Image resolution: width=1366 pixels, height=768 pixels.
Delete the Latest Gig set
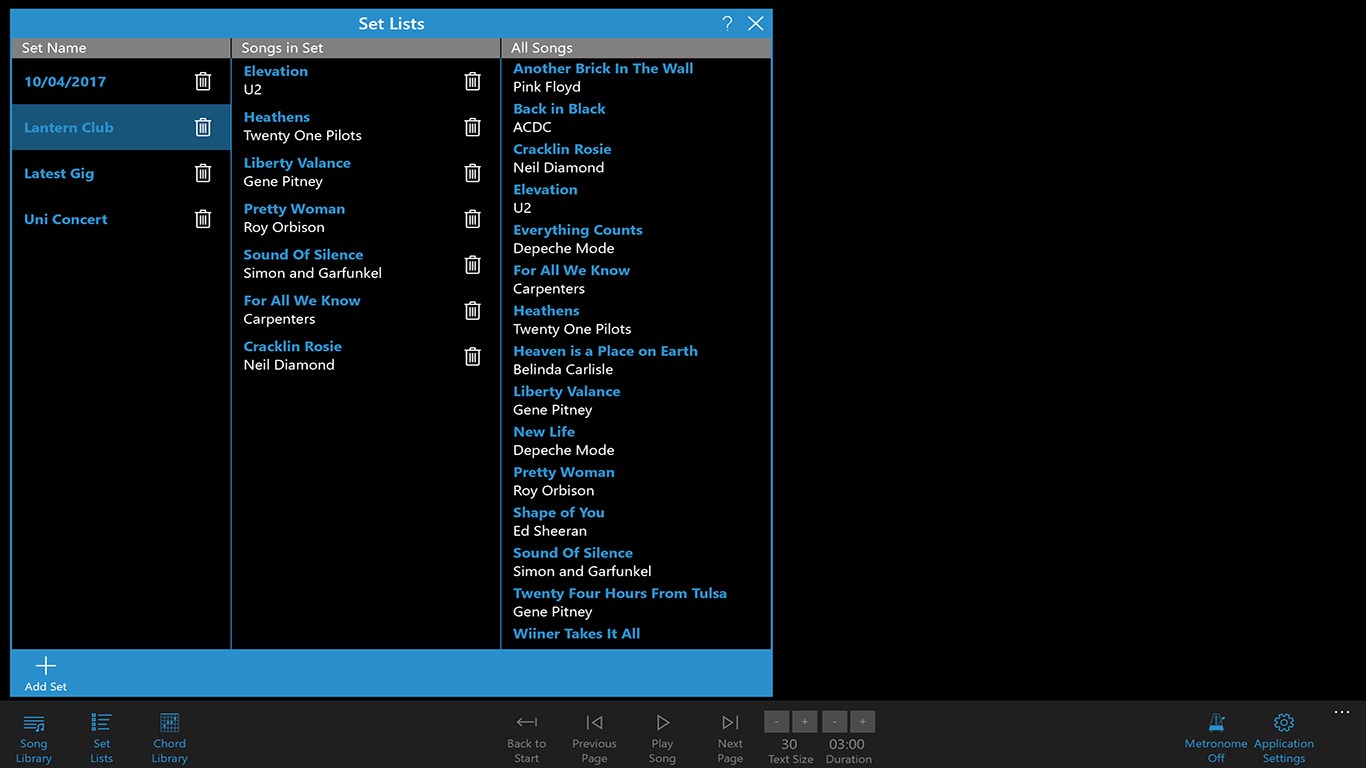tap(203, 173)
